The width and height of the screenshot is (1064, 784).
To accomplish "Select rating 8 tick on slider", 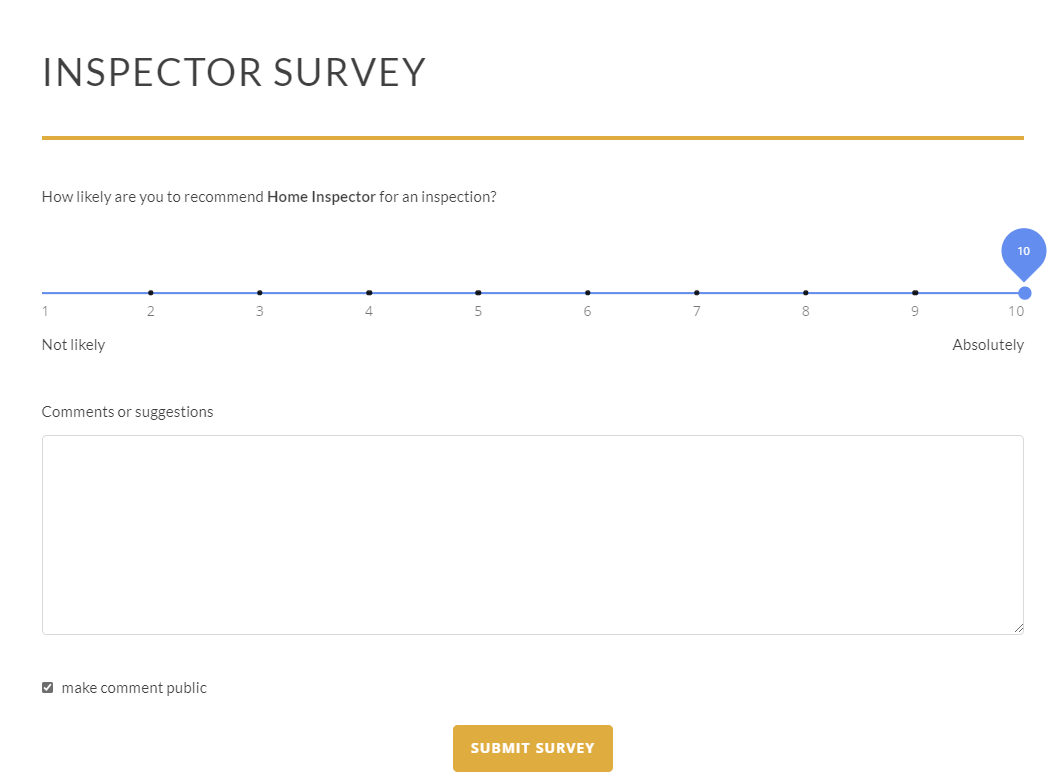I will click(x=806, y=293).
